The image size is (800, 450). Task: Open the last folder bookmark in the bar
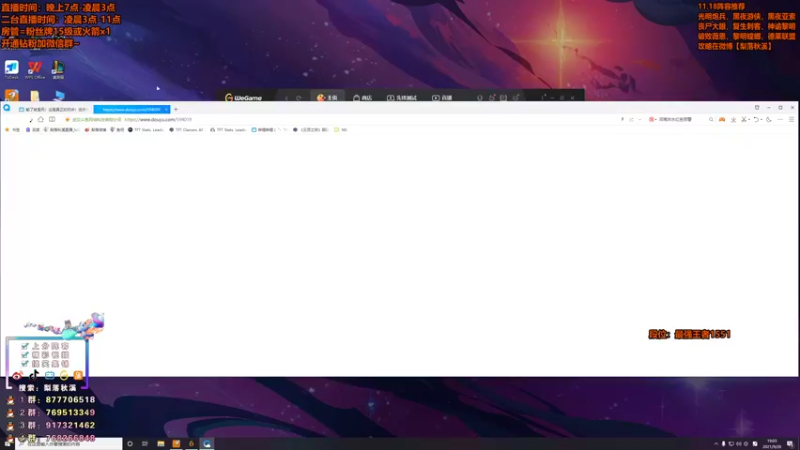[x=341, y=130]
